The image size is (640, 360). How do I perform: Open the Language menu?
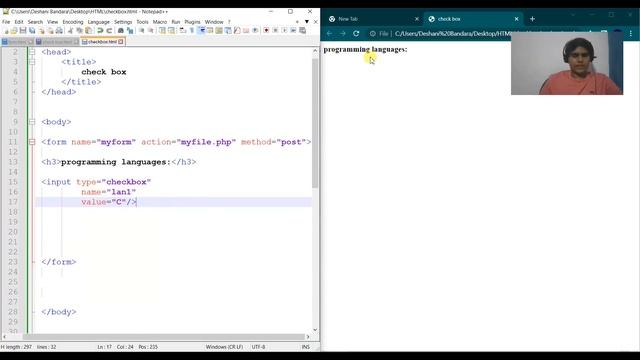pyautogui.click(x=98, y=22)
